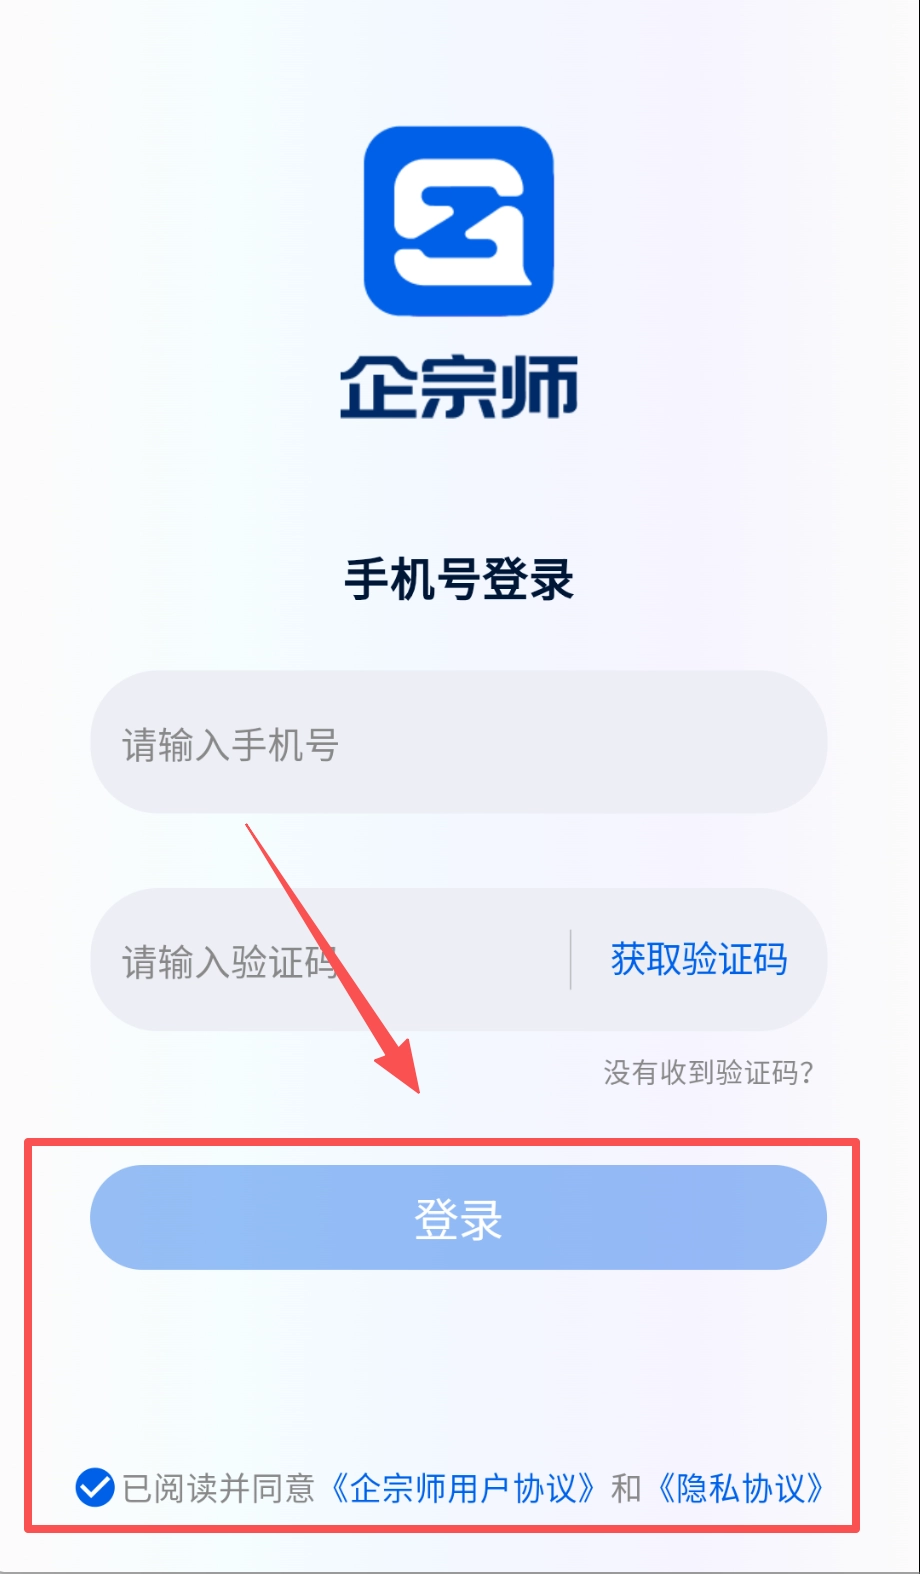Focus the 请输入验证码 verification code field

[x=330, y=960]
